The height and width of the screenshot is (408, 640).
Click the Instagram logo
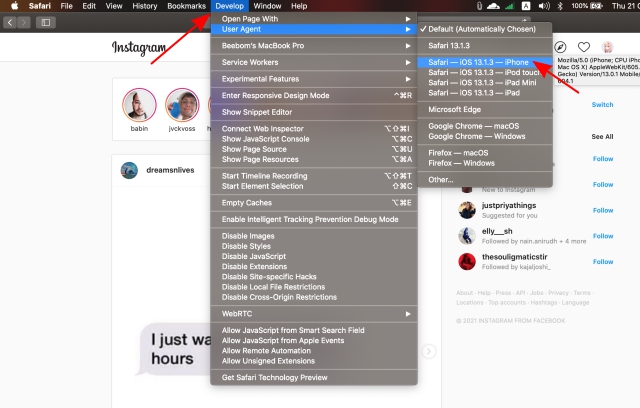(139, 47)
